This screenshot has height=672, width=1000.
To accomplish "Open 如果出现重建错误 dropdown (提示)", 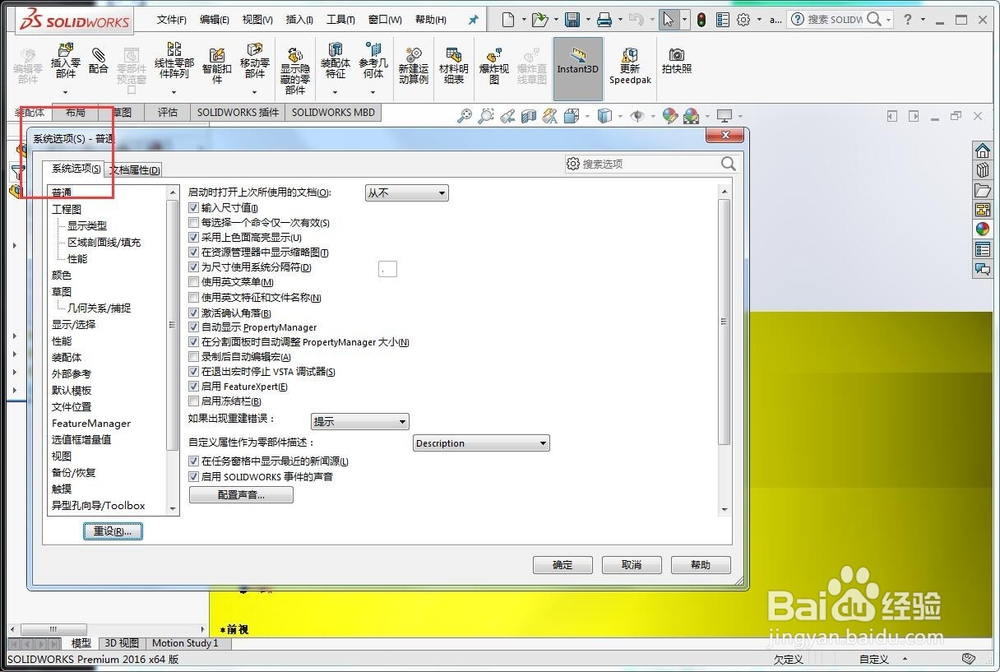I will click(x=360, y=421).
